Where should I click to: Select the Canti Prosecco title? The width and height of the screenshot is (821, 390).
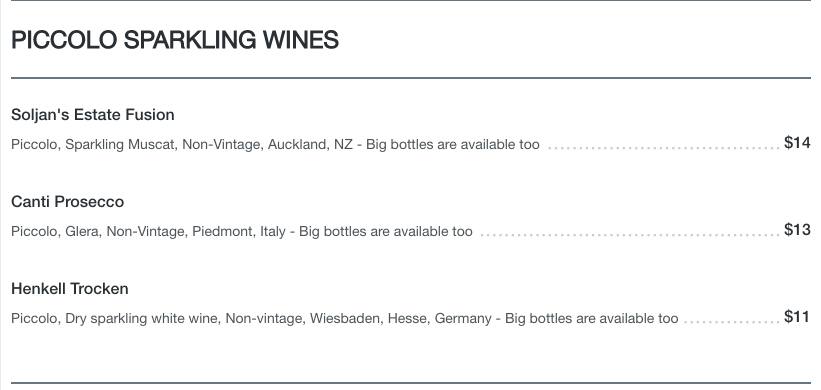[x=68, y=202]
